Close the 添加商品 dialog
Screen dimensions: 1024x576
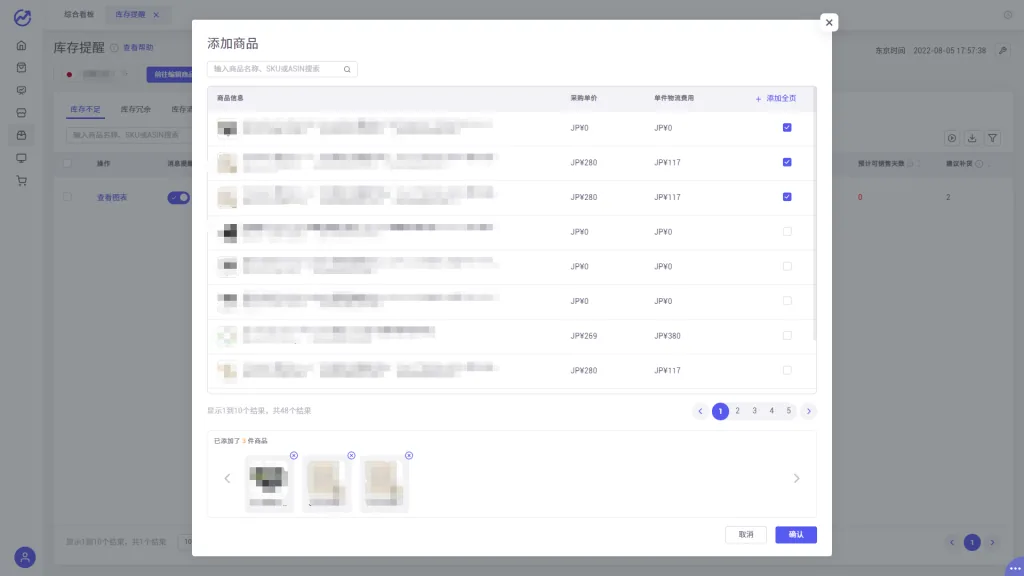(x=829, y=22)
